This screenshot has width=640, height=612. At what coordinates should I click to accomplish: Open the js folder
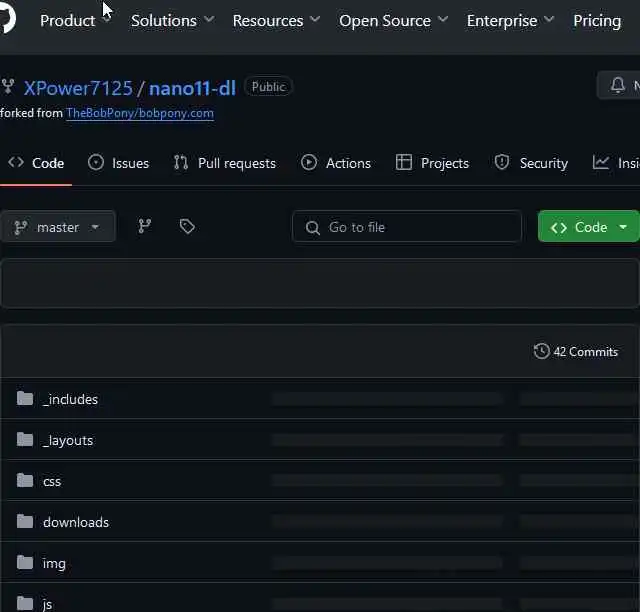click(x=47, y=604)
